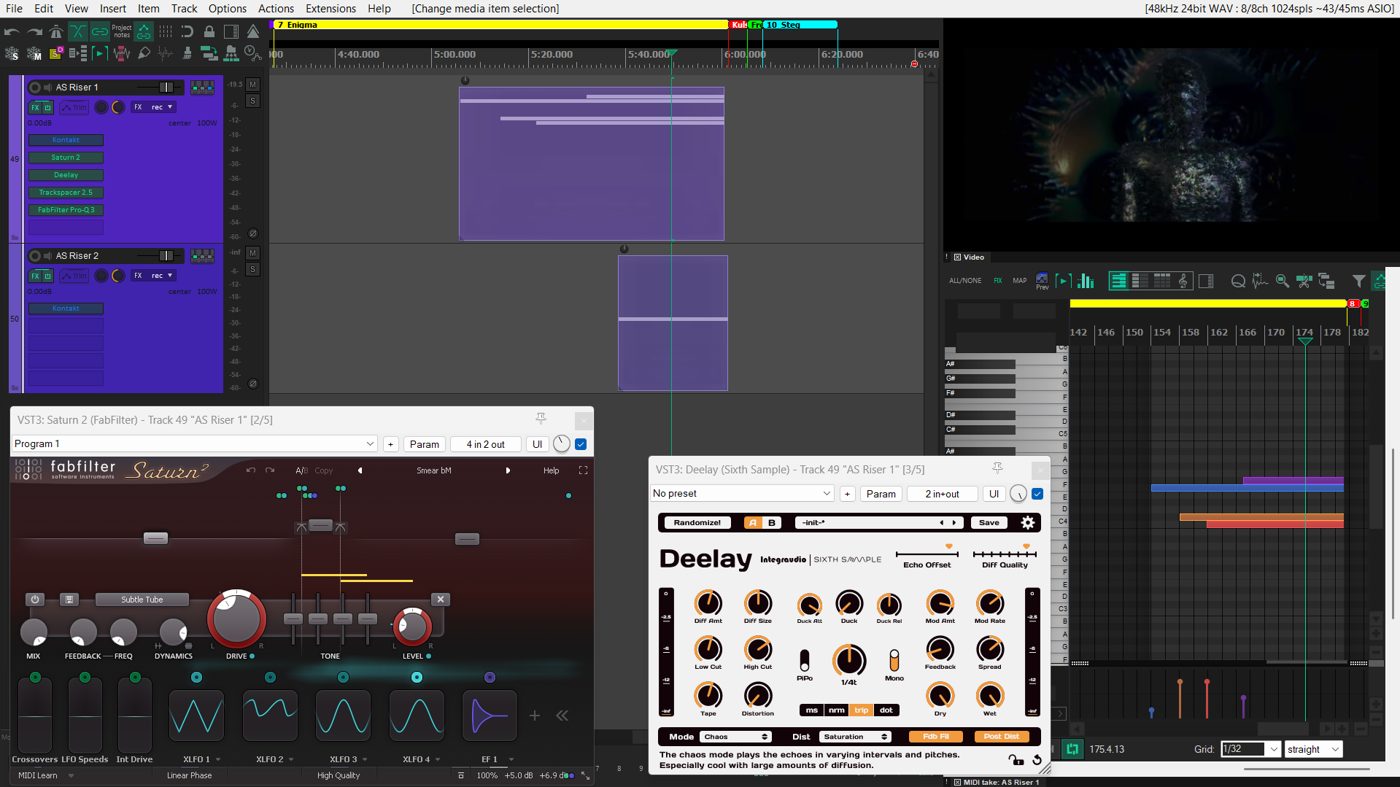The width and height of the screenshot is (1400, 787).
Task: Click the redo arrow in the main toolbar
Action: 33,32
